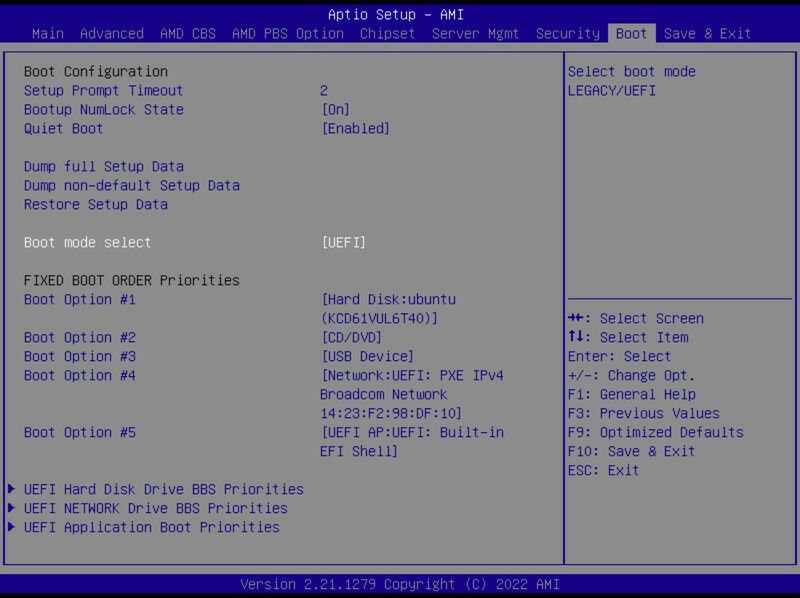The width and height of the screenshot is (800, 598).
Task: Click the '+/-: Change Opt.' hint
Action: pyautogui.click(x=631, y=376)
